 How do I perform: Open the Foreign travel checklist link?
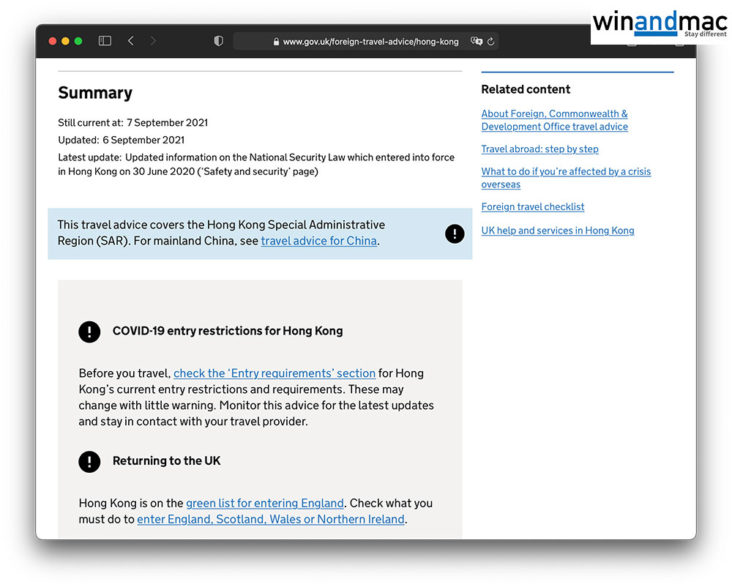pos(532,207)
